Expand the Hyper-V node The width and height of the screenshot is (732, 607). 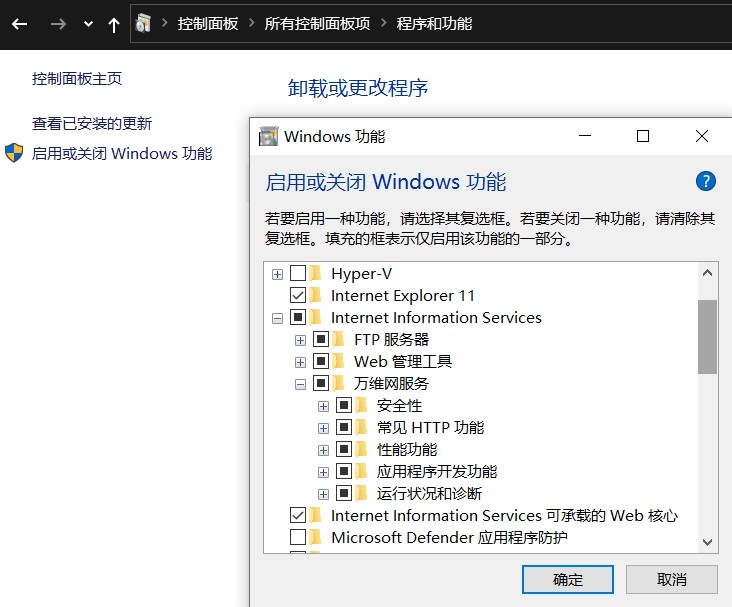coord(277,274)
